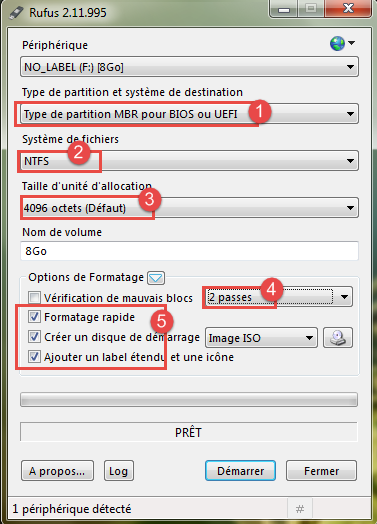Toggle the advanced options arrow beside Options de Formatage
Screen dimensions: 377x524
156,278
